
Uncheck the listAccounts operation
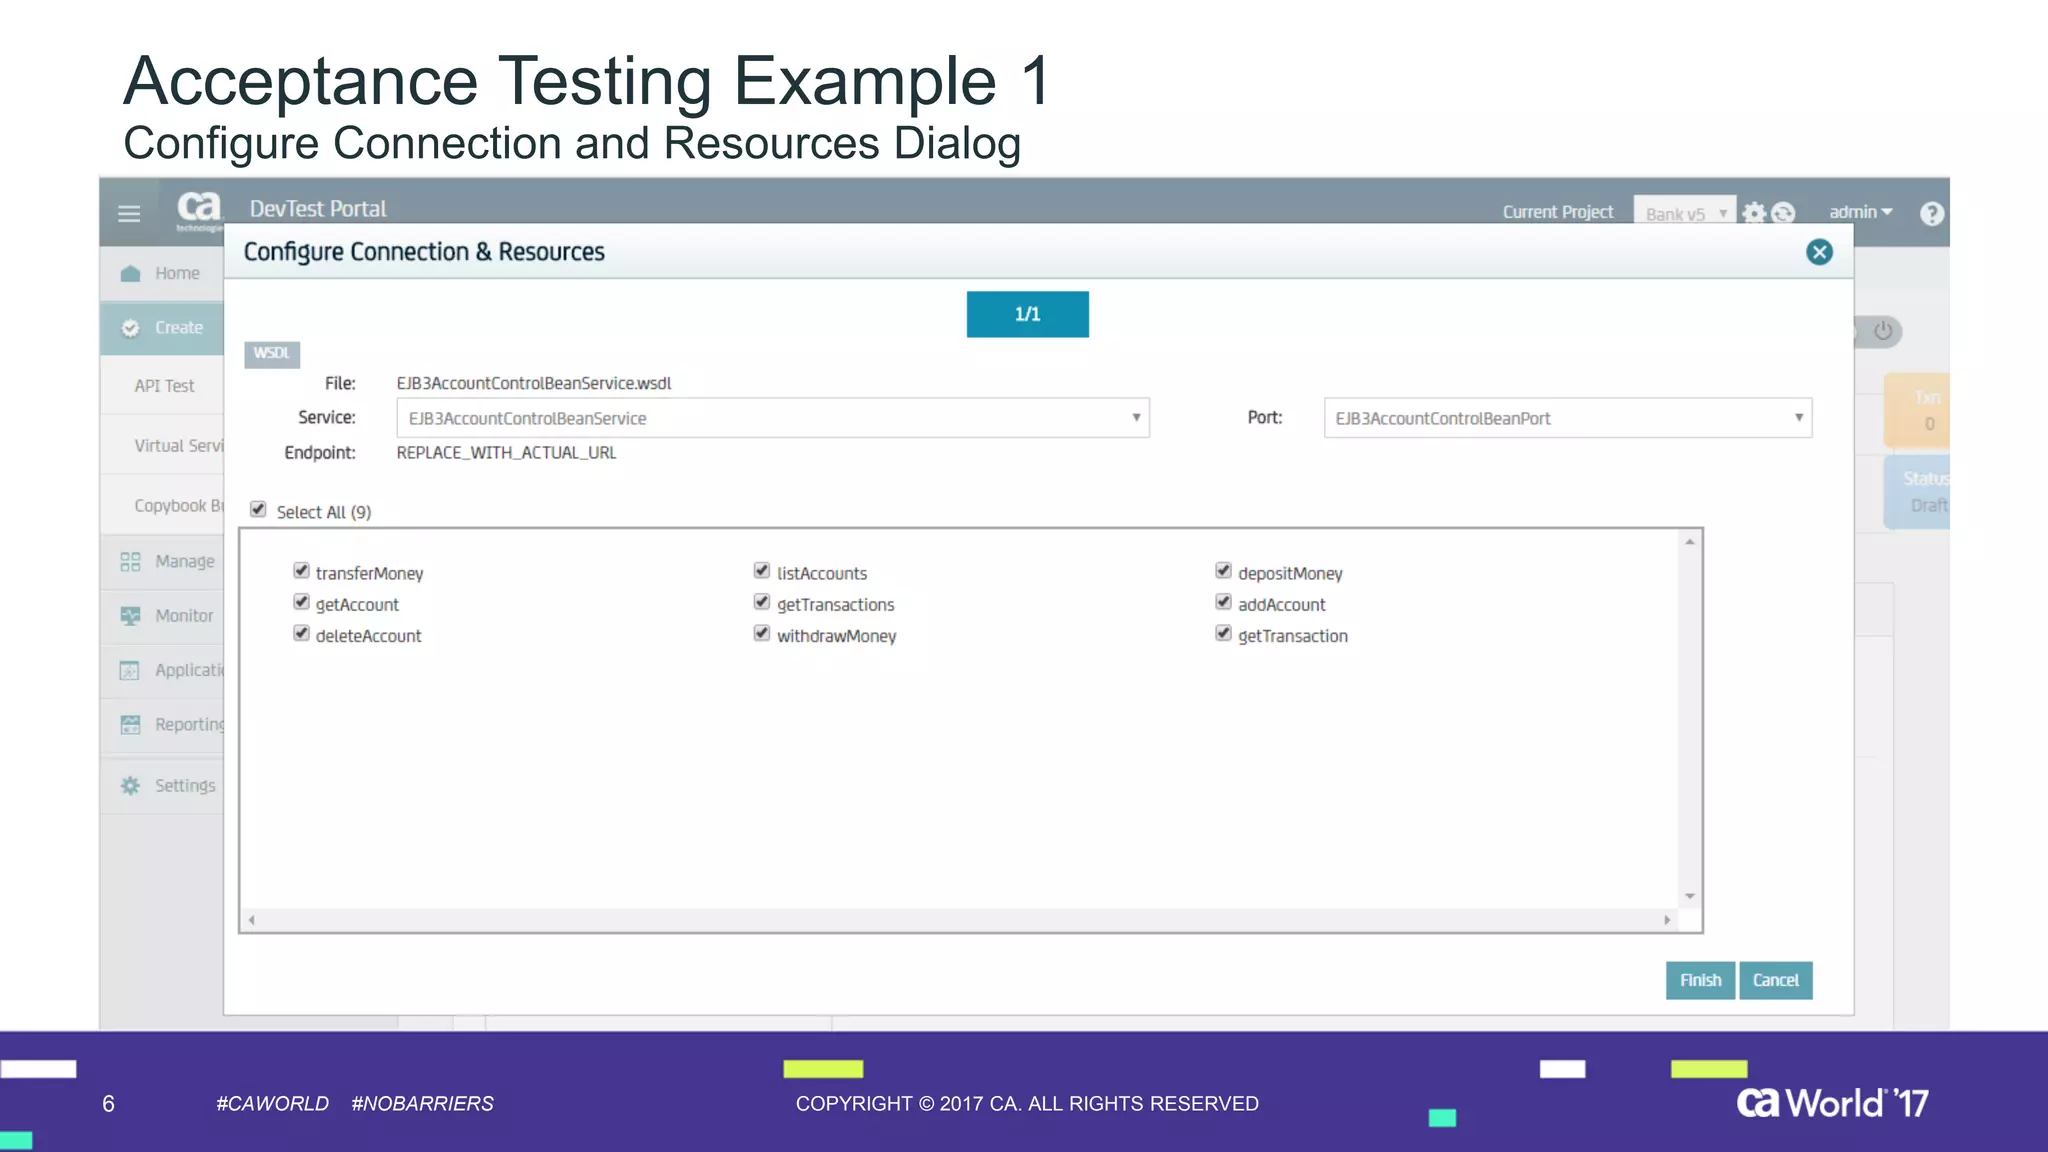pos(762,571)
